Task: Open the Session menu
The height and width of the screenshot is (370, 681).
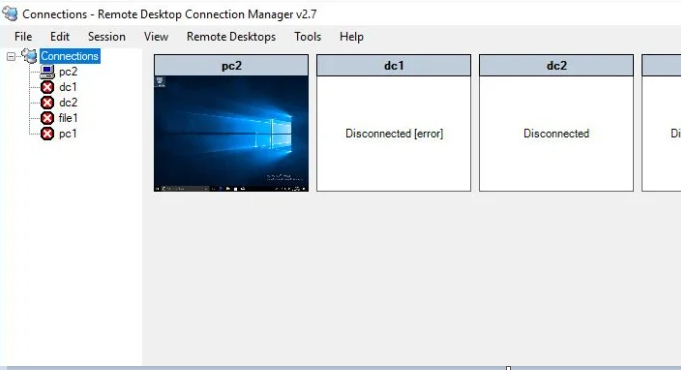Action: point(106,36)
